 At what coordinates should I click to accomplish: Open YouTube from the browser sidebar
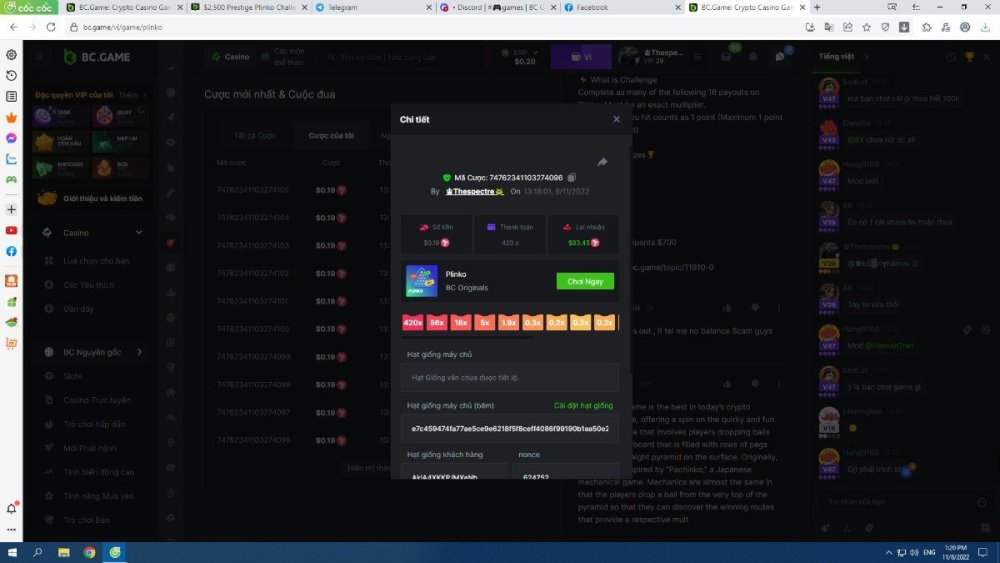point(11,230)
